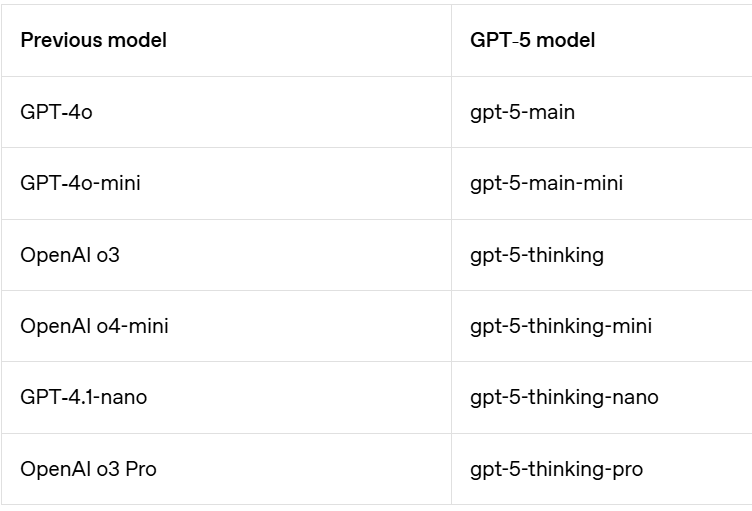The height and width of the screenshot is (511, 752).
Task: Click the gpt-5-thinking cell in third row
Action: pos(537,255)
